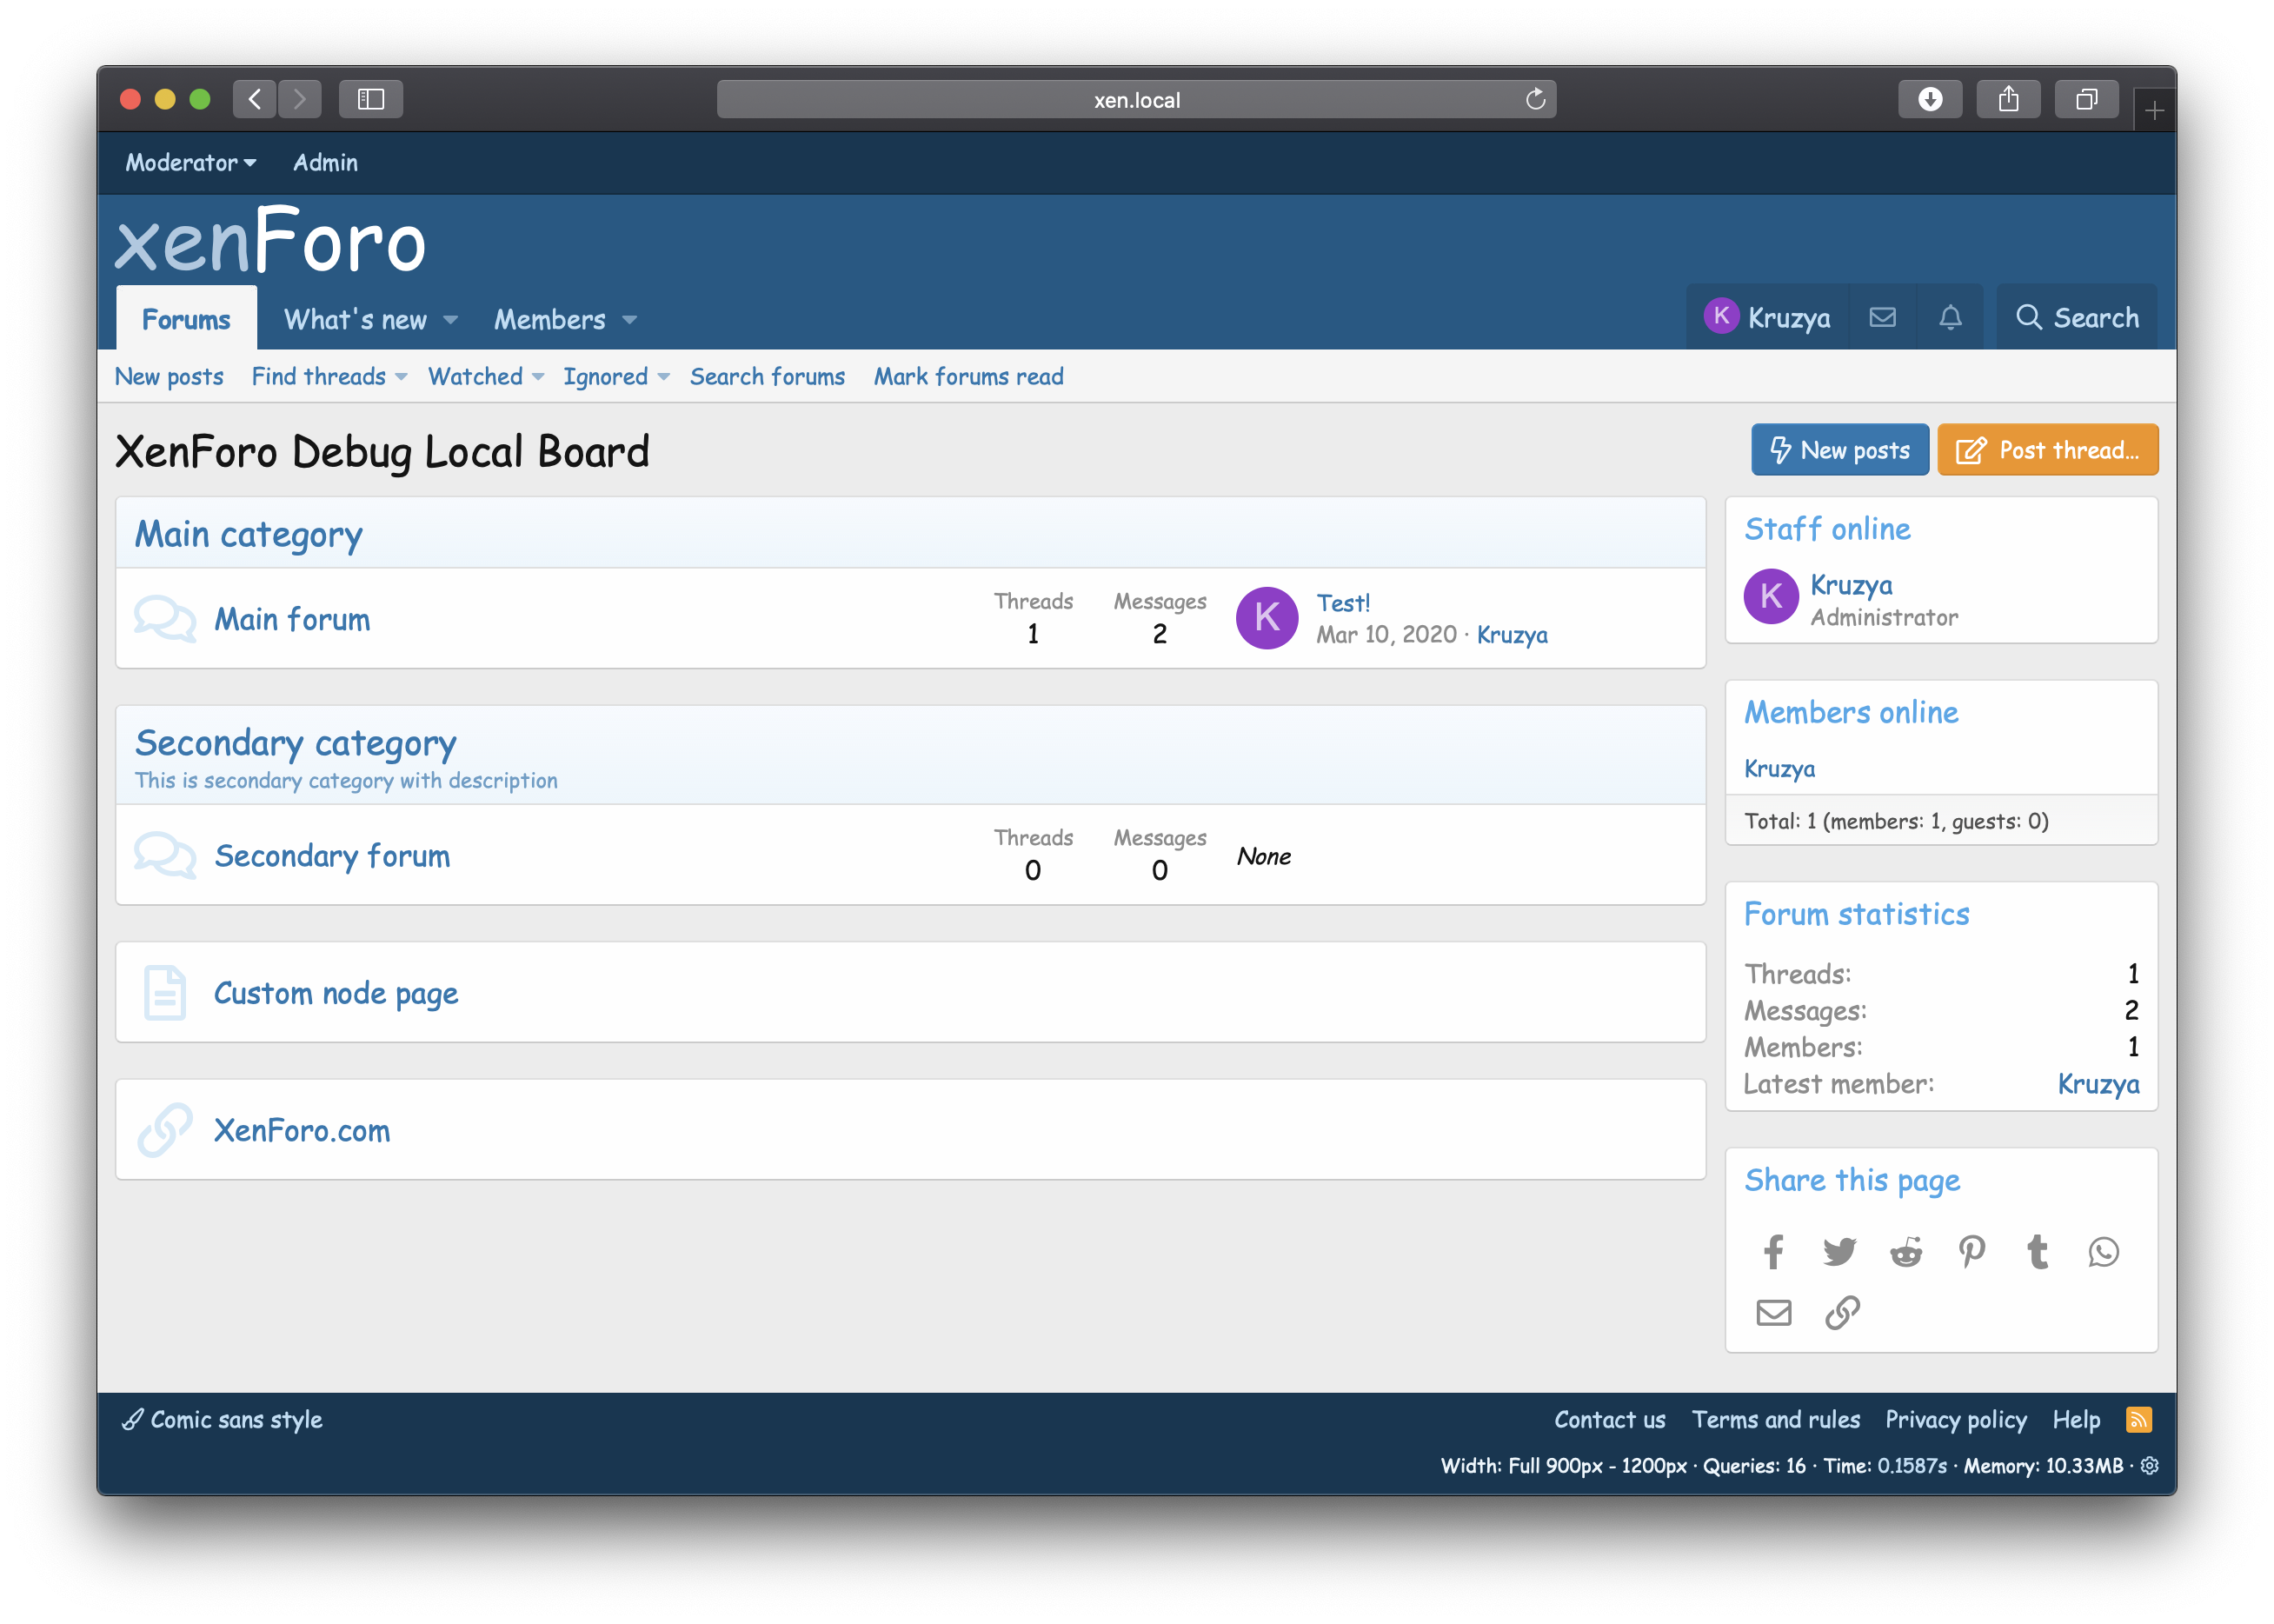Share this page on Tumblr
This screenshot has height=1624, width=2274.
[2037, 1251]
